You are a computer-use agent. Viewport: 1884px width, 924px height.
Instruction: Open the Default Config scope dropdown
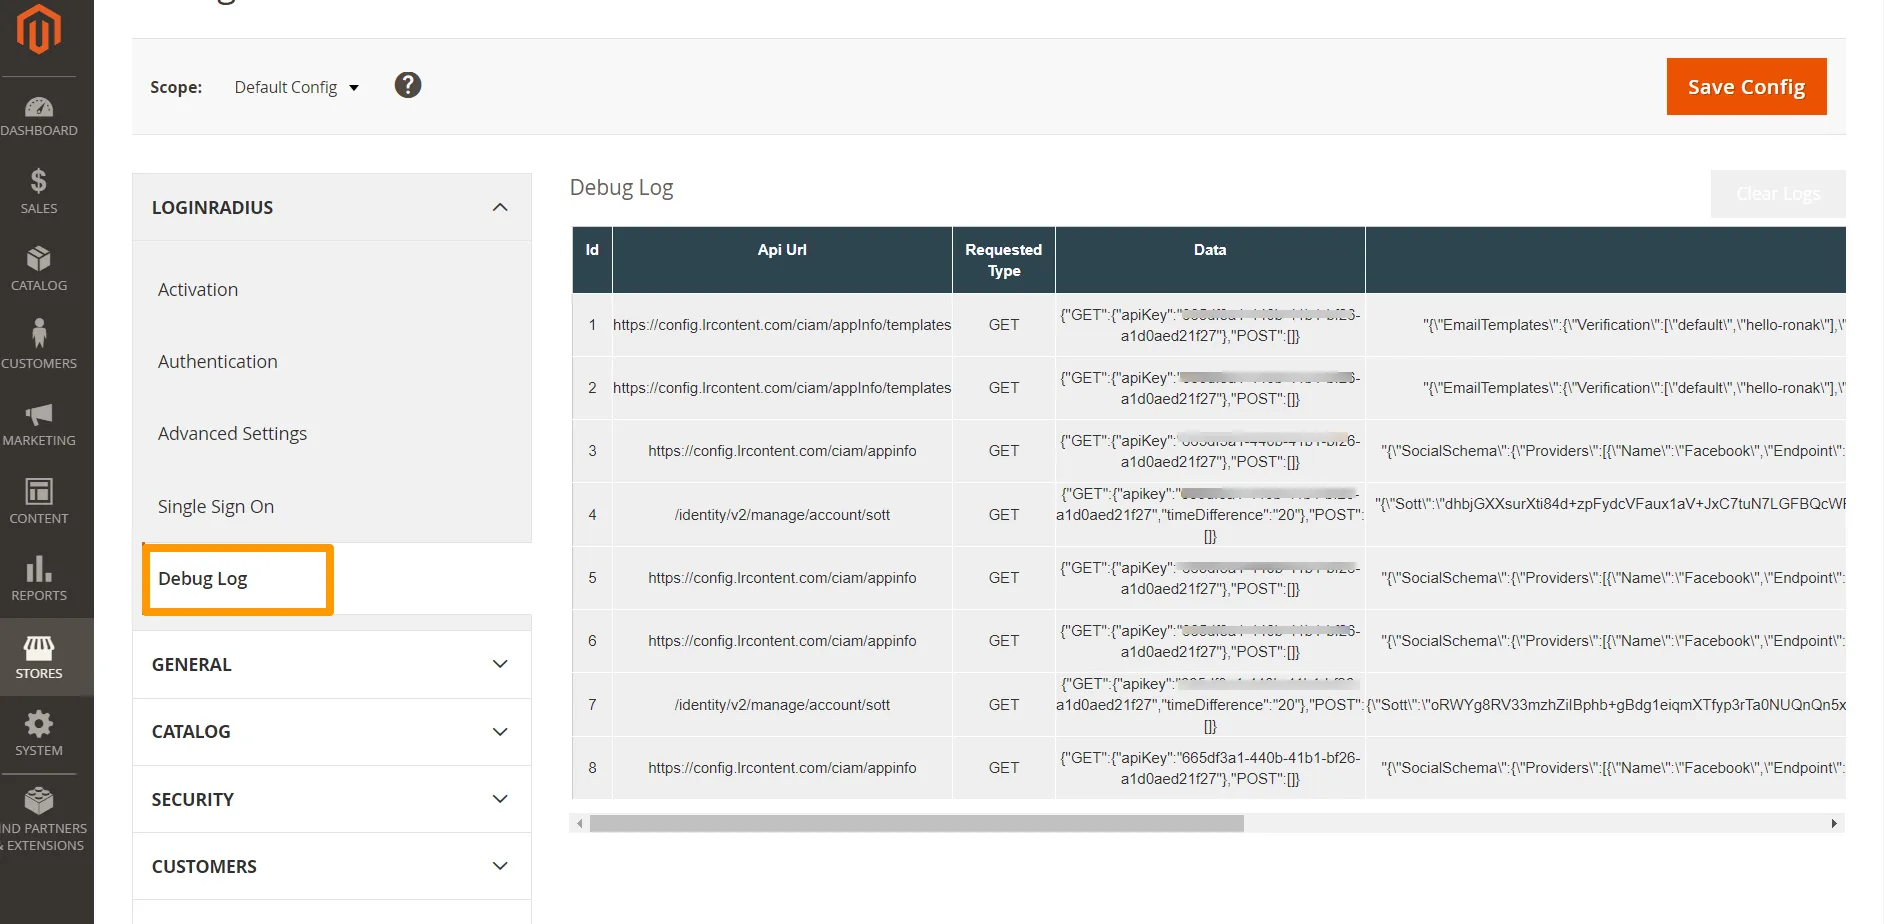point(296,88)
